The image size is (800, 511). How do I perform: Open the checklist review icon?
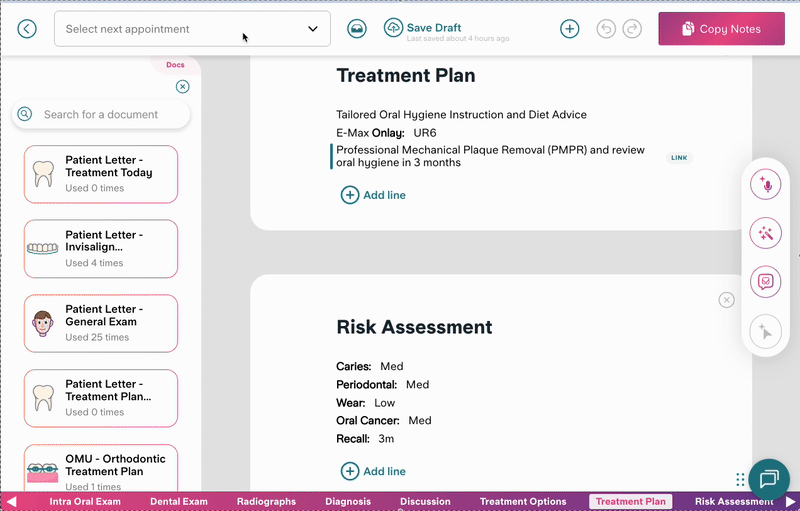pyautogui.click(x=766, y=281)
